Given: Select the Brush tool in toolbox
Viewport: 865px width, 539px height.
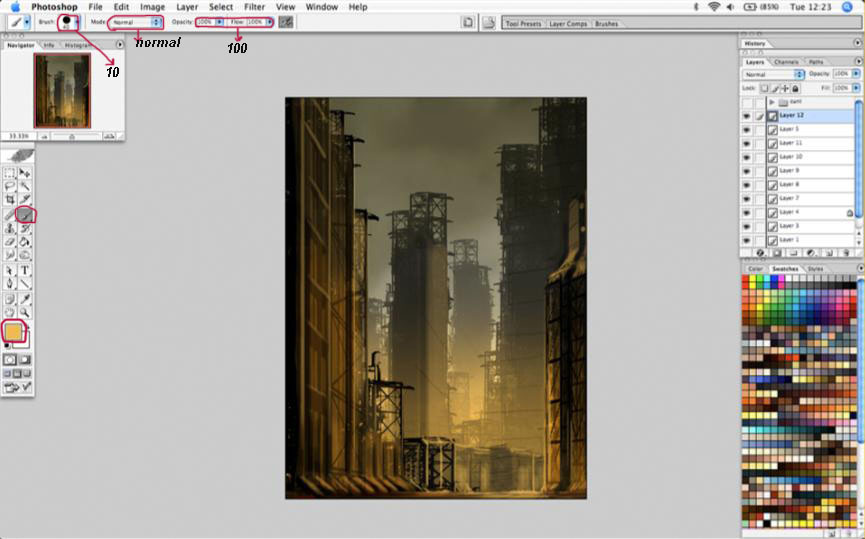Looking at the screenshot, I should point(25,214).
